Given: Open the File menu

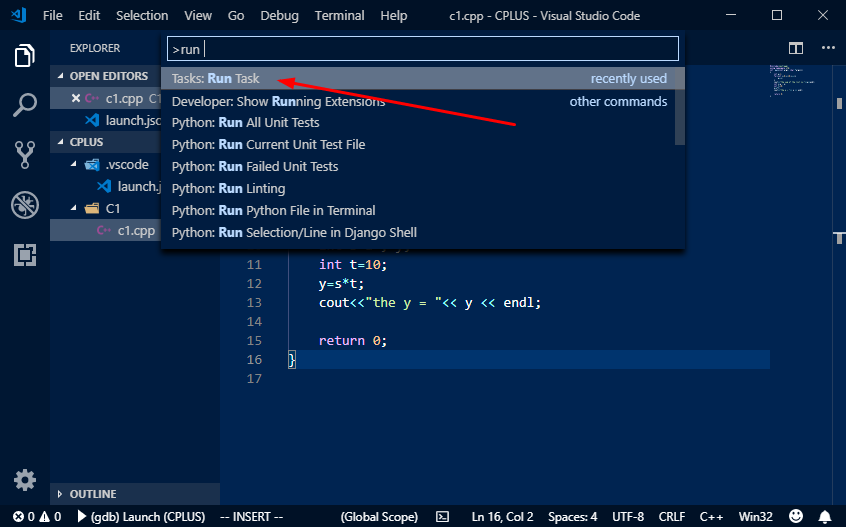Looking at the screenshot, I should 52,16.
